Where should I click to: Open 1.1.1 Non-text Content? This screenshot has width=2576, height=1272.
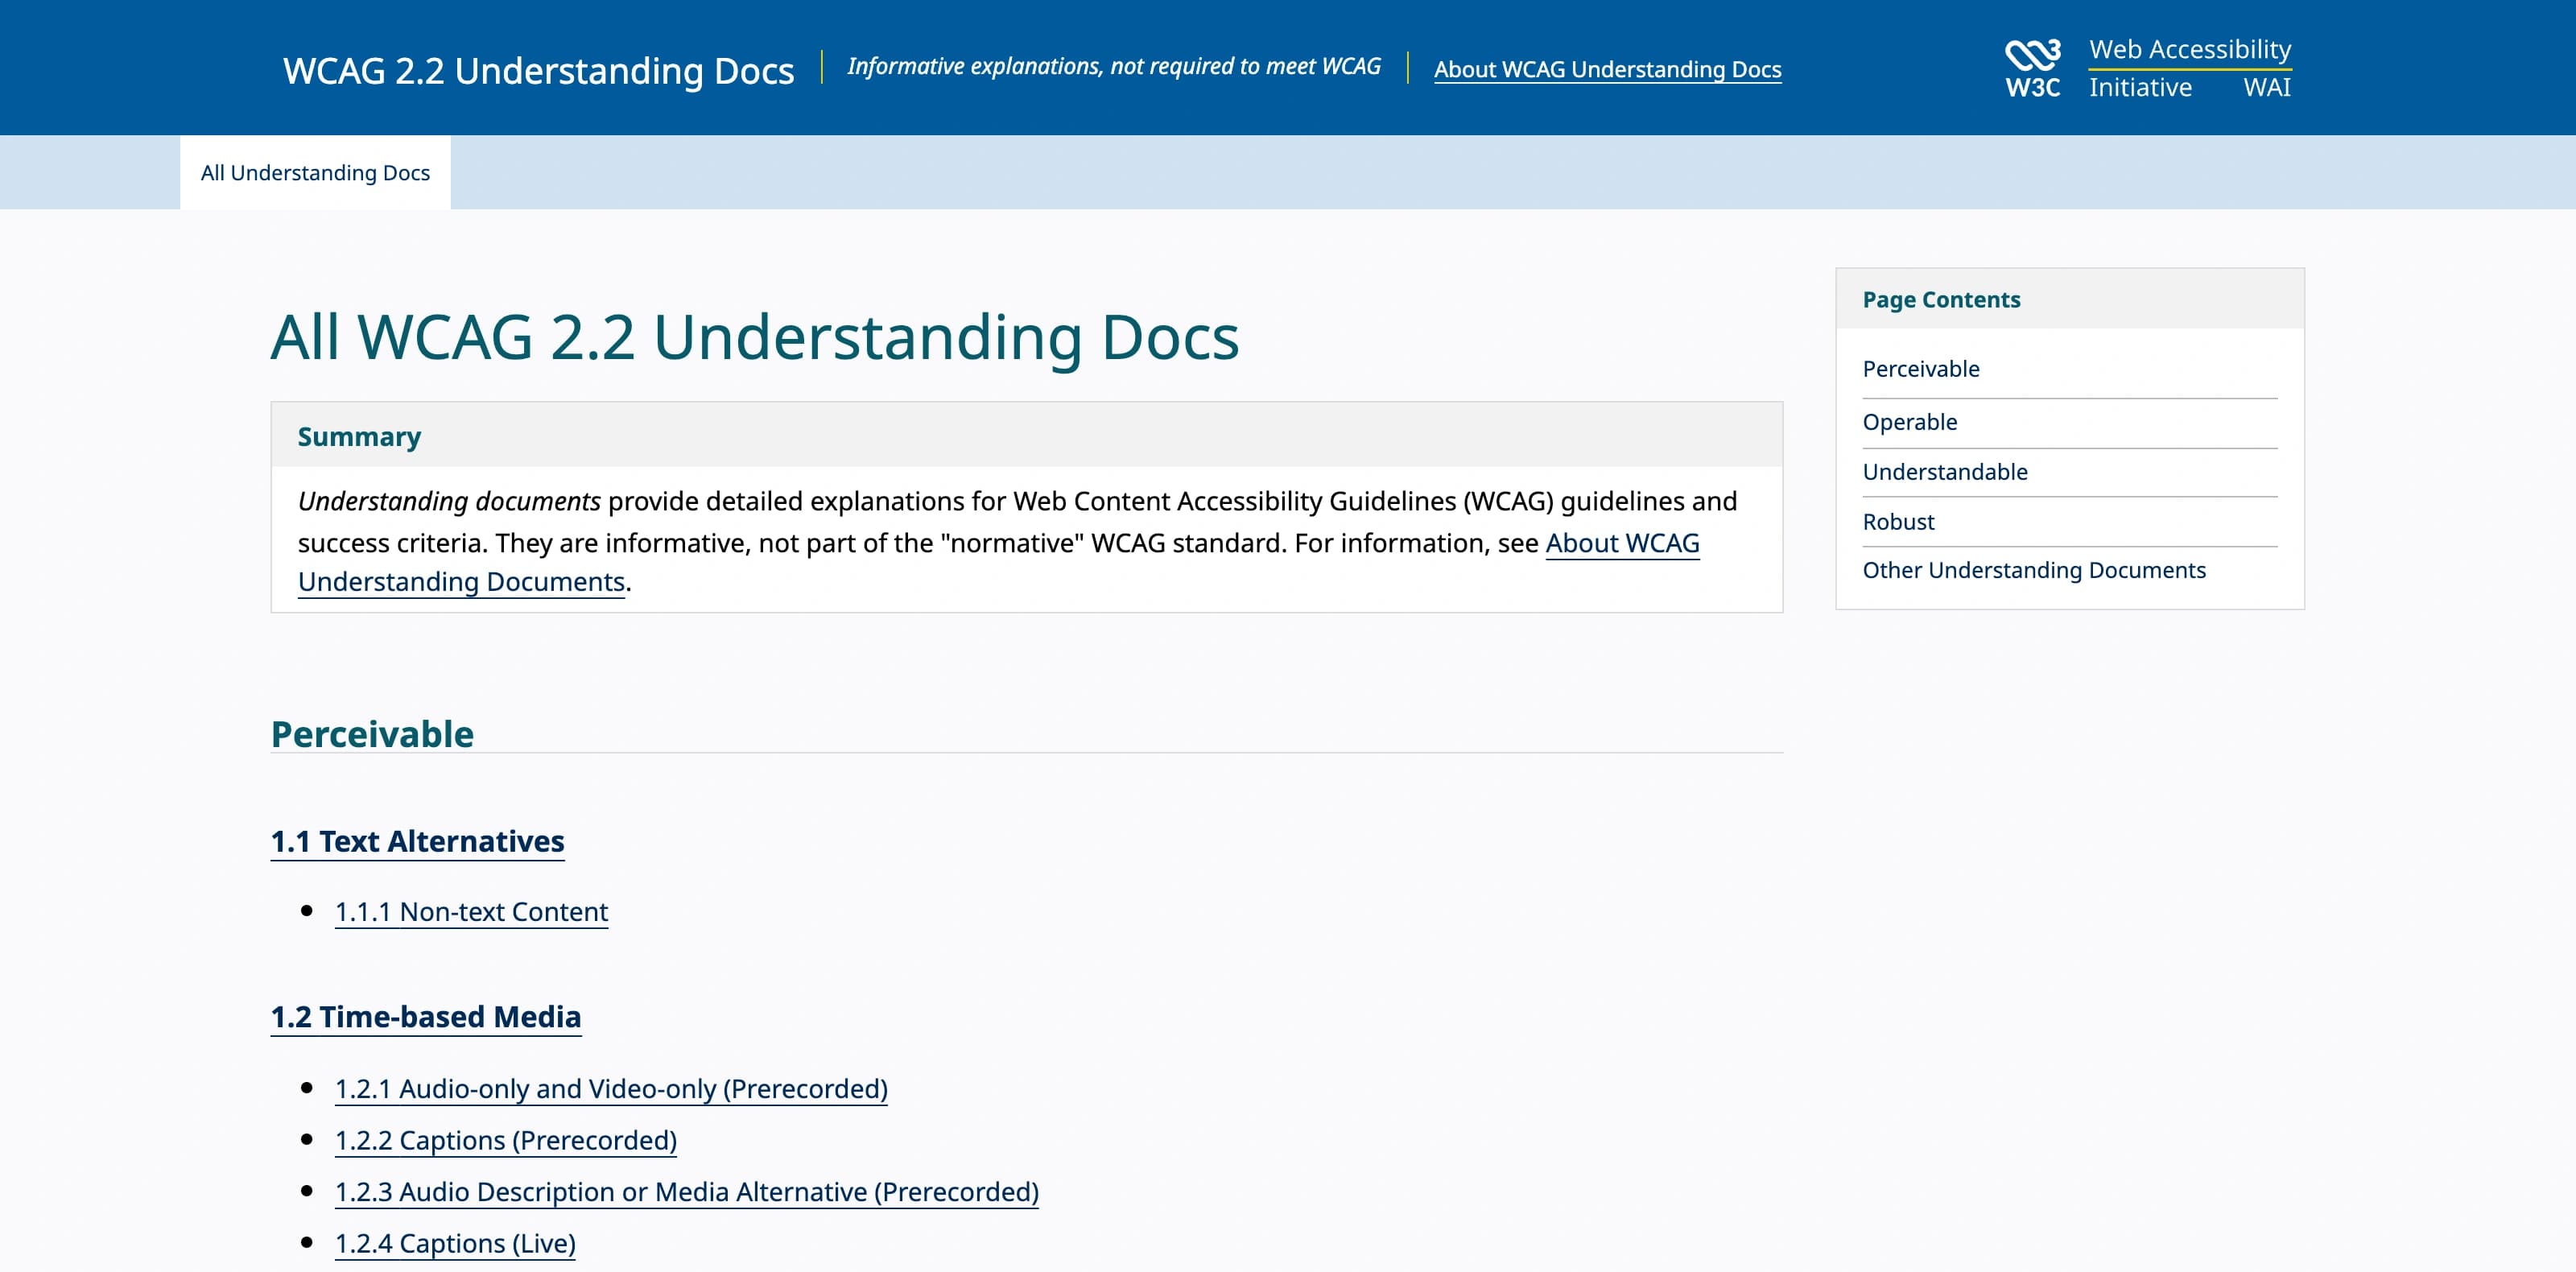(x=471, y=912)
